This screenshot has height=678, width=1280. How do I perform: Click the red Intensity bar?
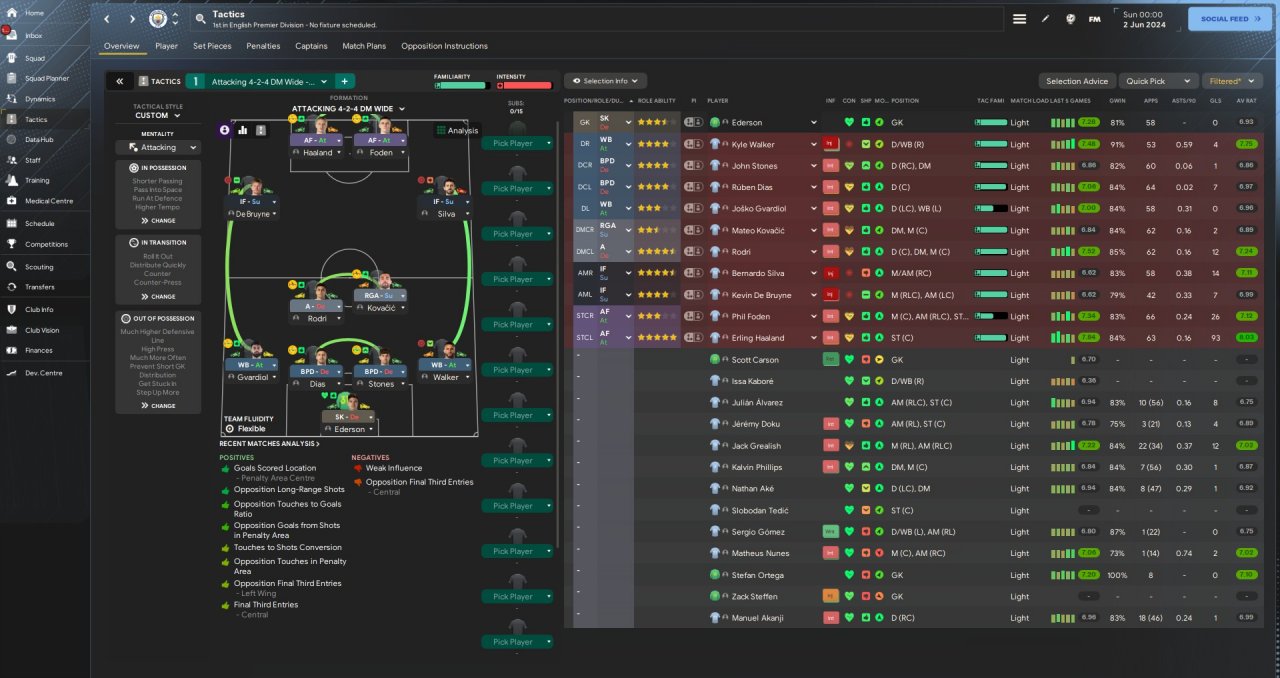(x=523, y=86)
